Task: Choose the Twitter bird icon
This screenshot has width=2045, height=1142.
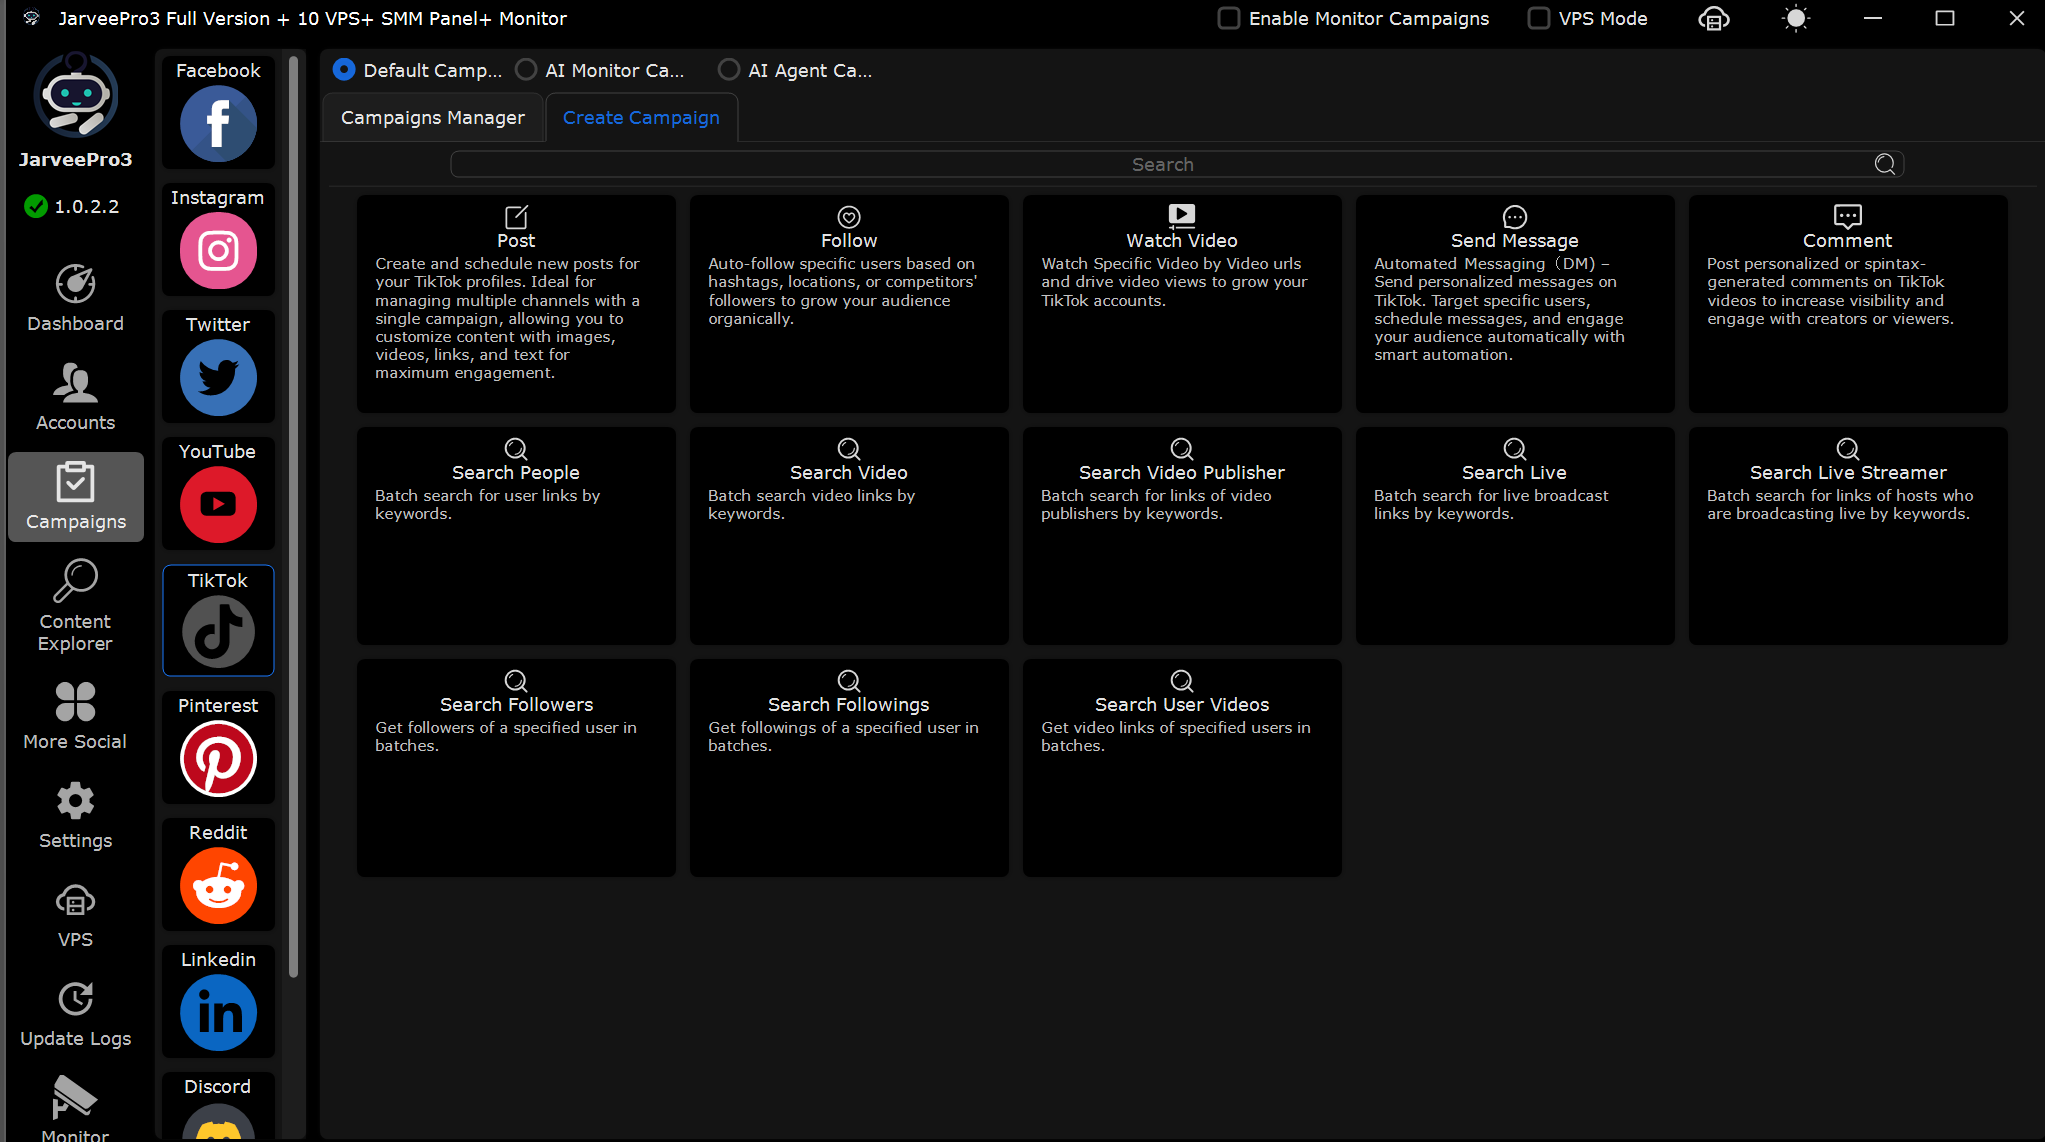Action: pos(218,378)
